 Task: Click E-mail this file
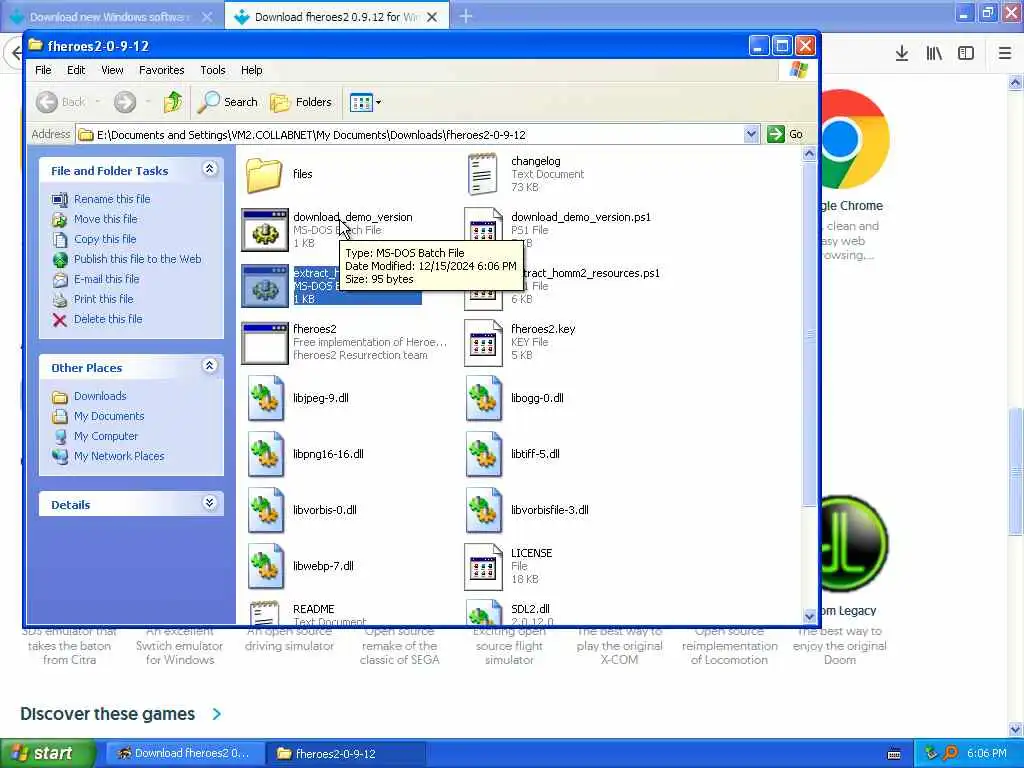106,280
